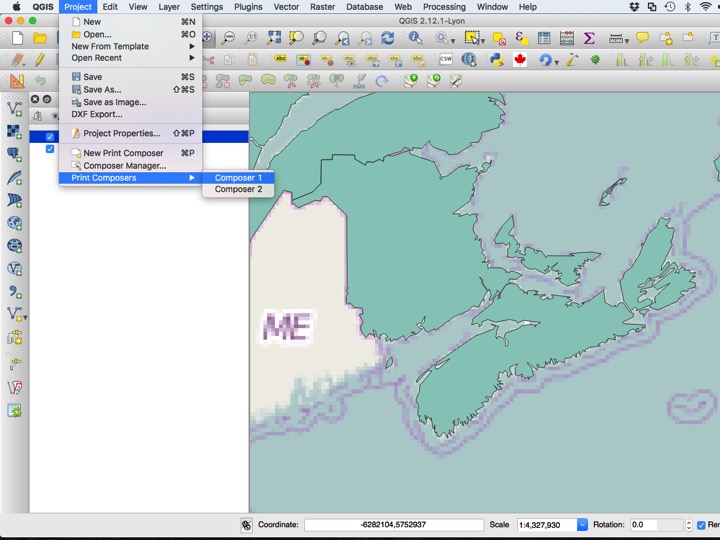Select the Identify Features tool

pos(415,38)
